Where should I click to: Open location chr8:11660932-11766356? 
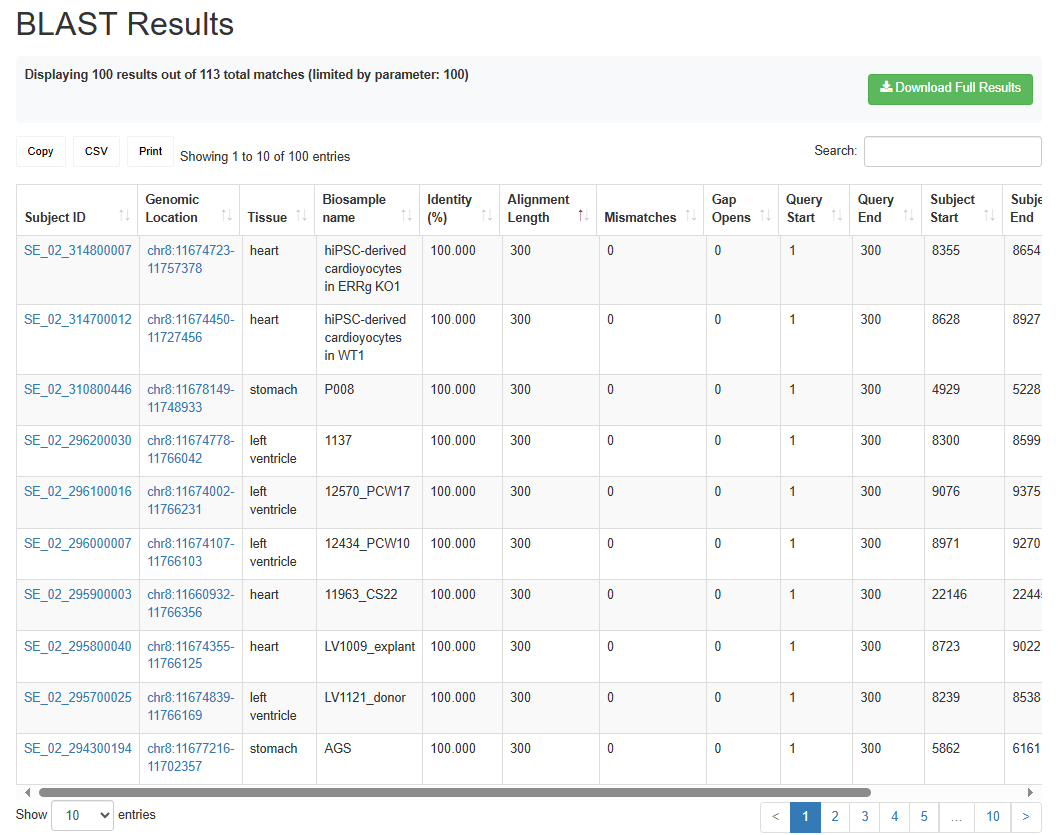[x=190, y=603]
